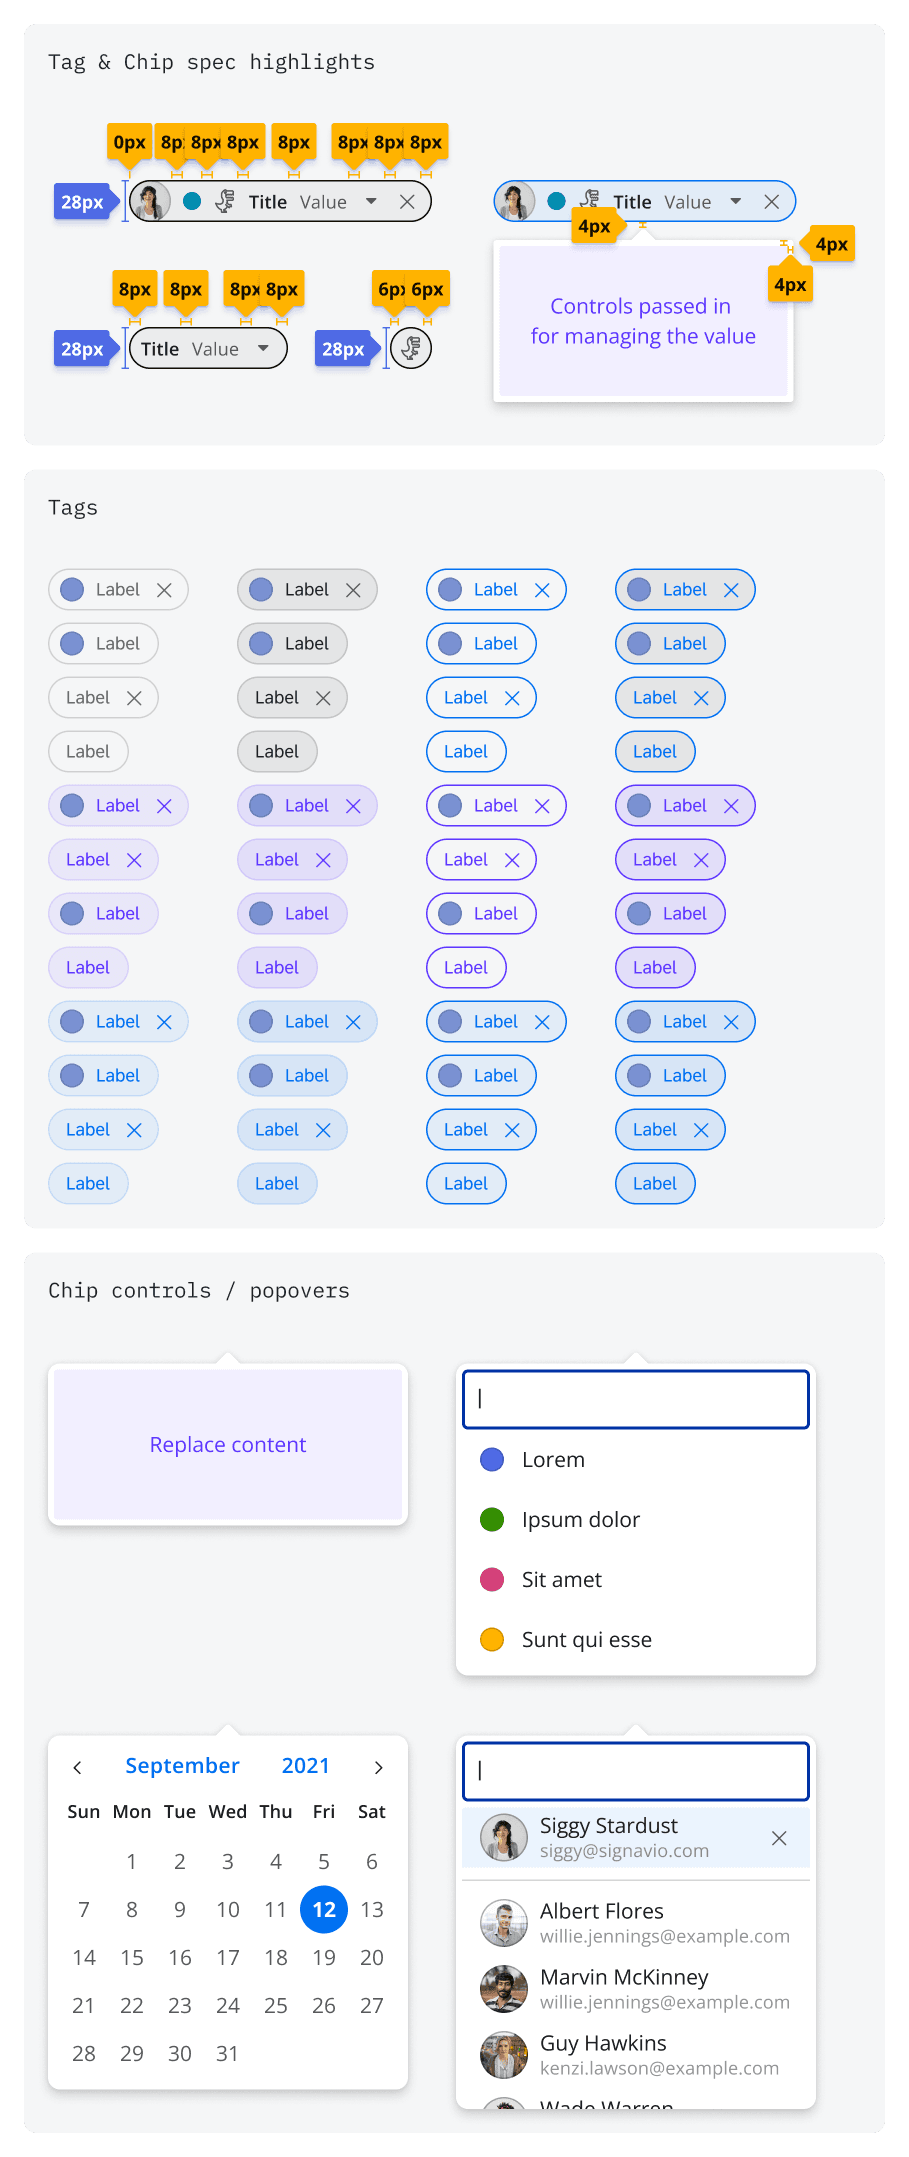The image size is (909, 2157).
Task: Click the 2021 year label
Action: point(305,1766)
